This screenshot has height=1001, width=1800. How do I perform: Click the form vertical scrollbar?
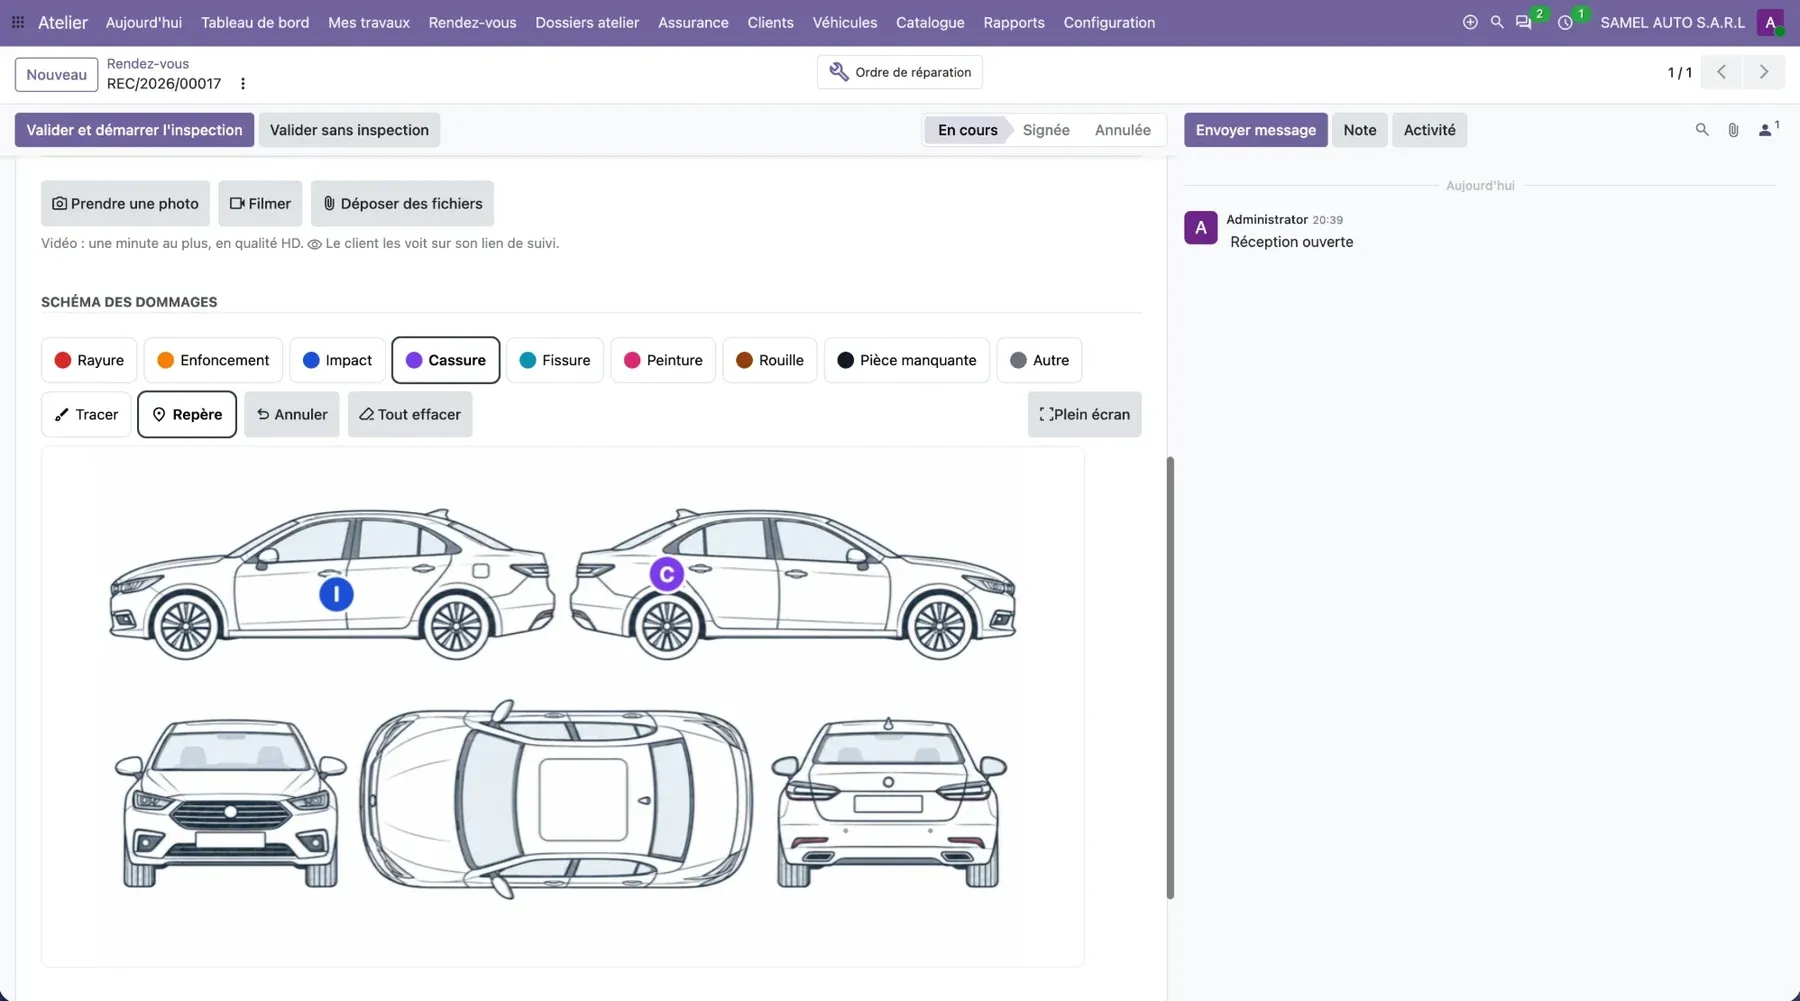point(1170,678)
